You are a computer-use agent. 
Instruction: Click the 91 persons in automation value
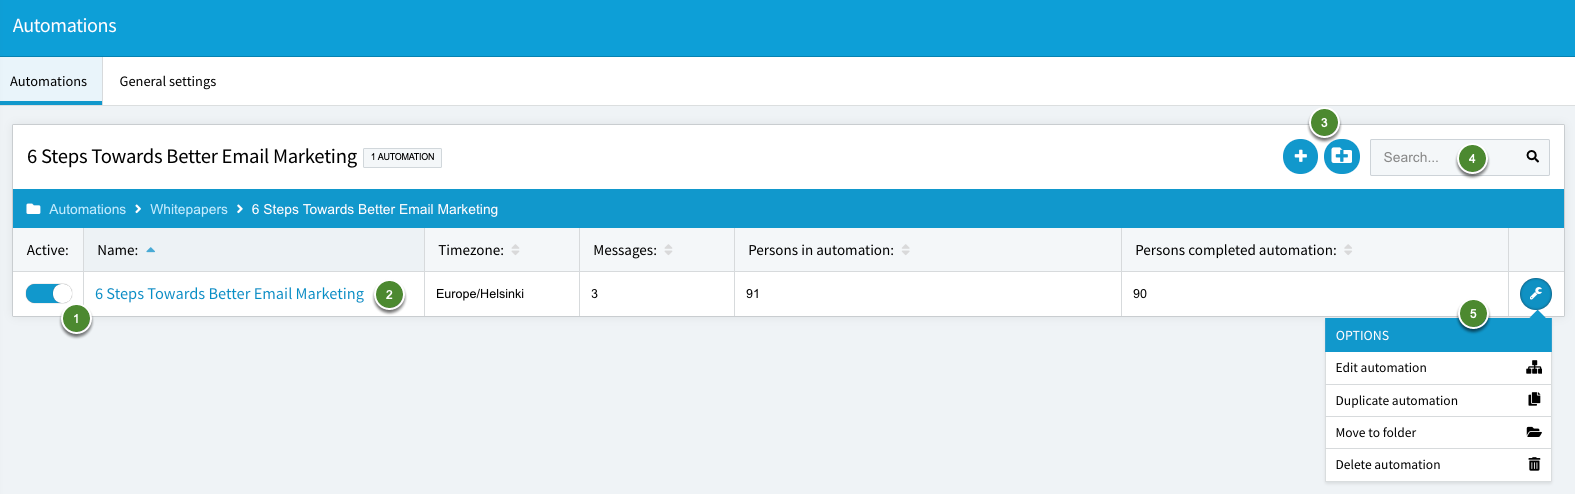coord(753,294)
